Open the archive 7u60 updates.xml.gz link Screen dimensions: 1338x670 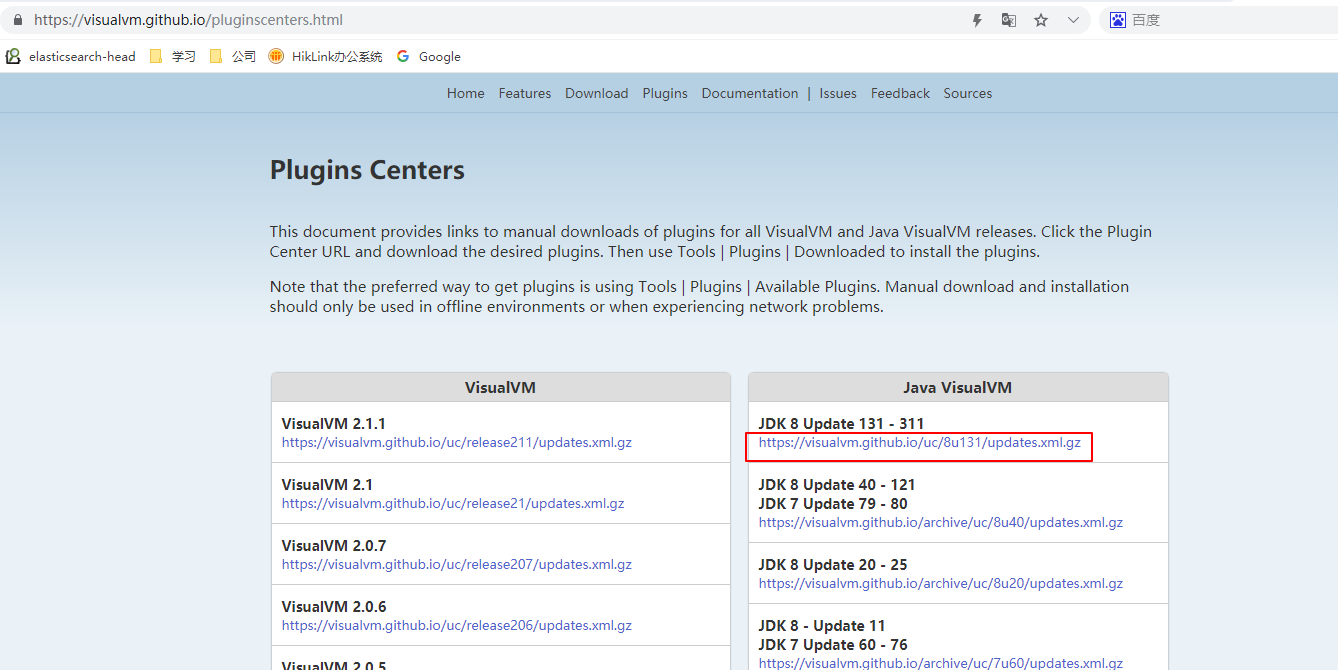941,663
